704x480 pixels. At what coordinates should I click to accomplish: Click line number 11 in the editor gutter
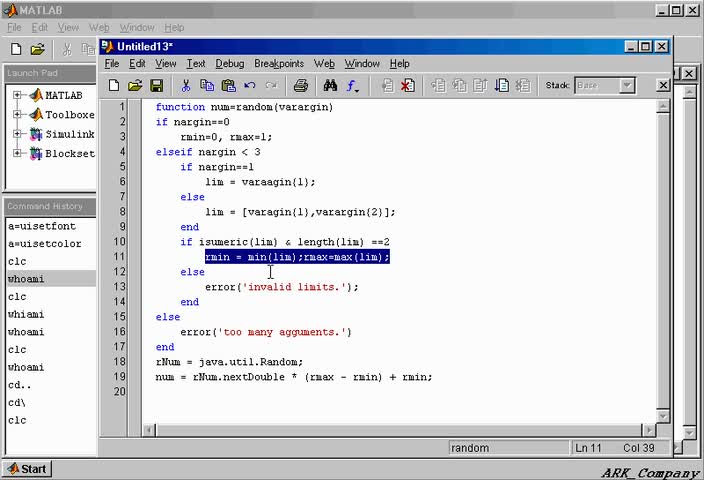click(119, 256)
